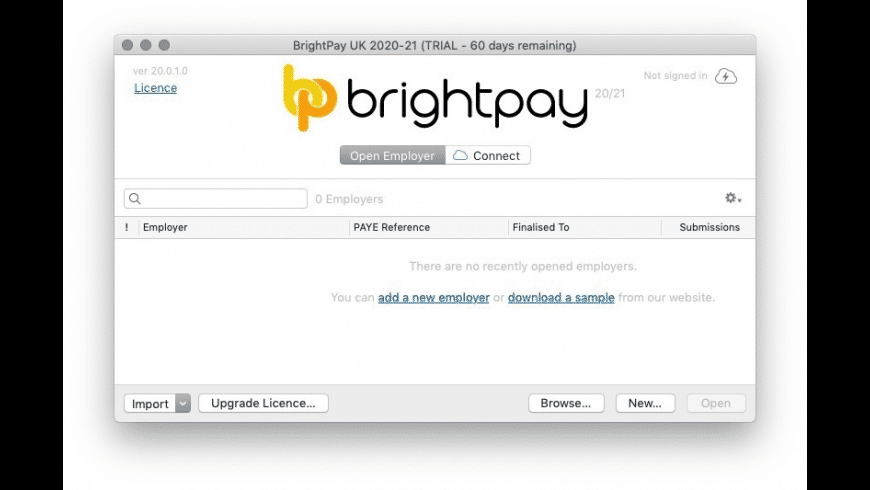The width and height of the screenshot is (870, 490).
Task: Click the New button
Action: [x=645, y=403]
